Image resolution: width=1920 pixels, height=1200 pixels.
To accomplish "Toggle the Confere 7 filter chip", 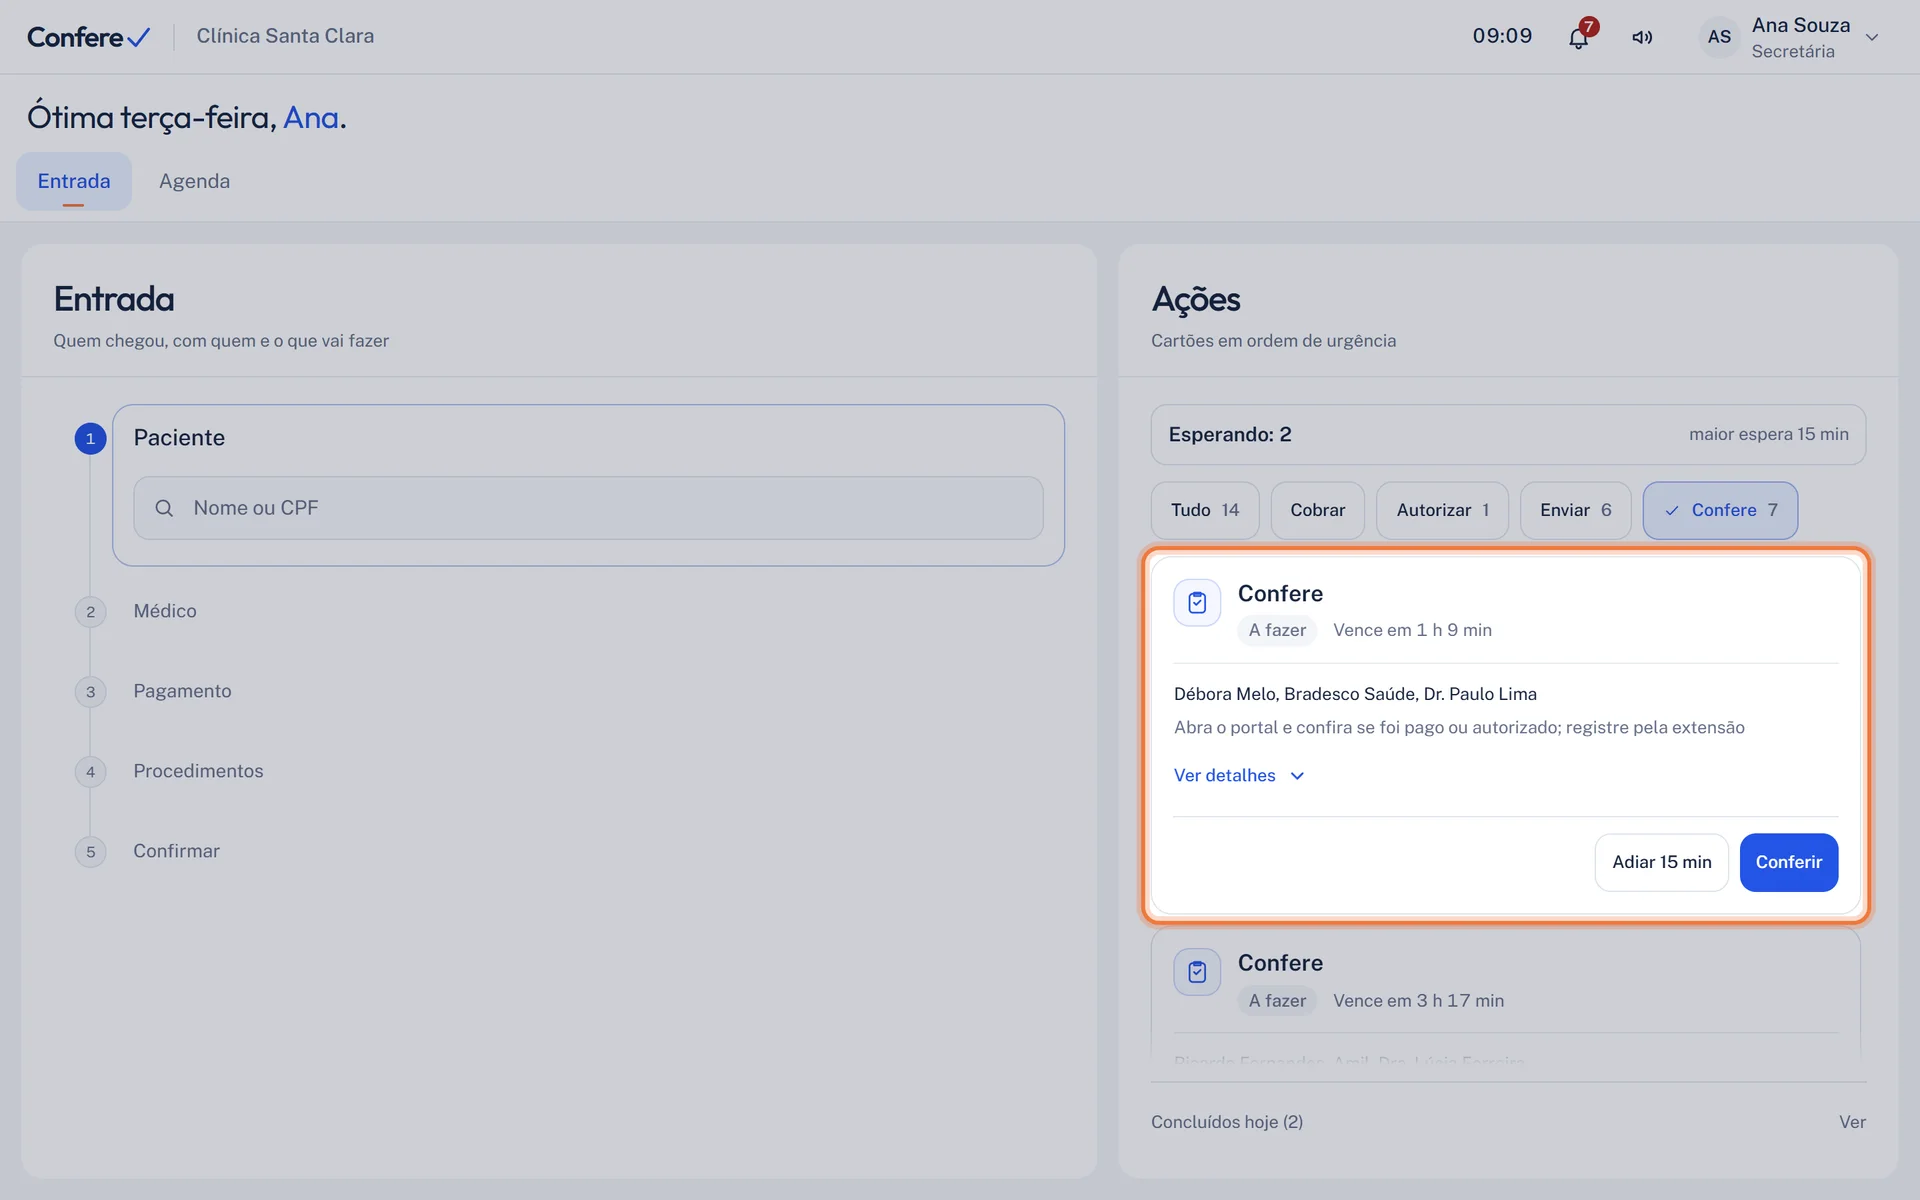I will [x=1720, y=510].
